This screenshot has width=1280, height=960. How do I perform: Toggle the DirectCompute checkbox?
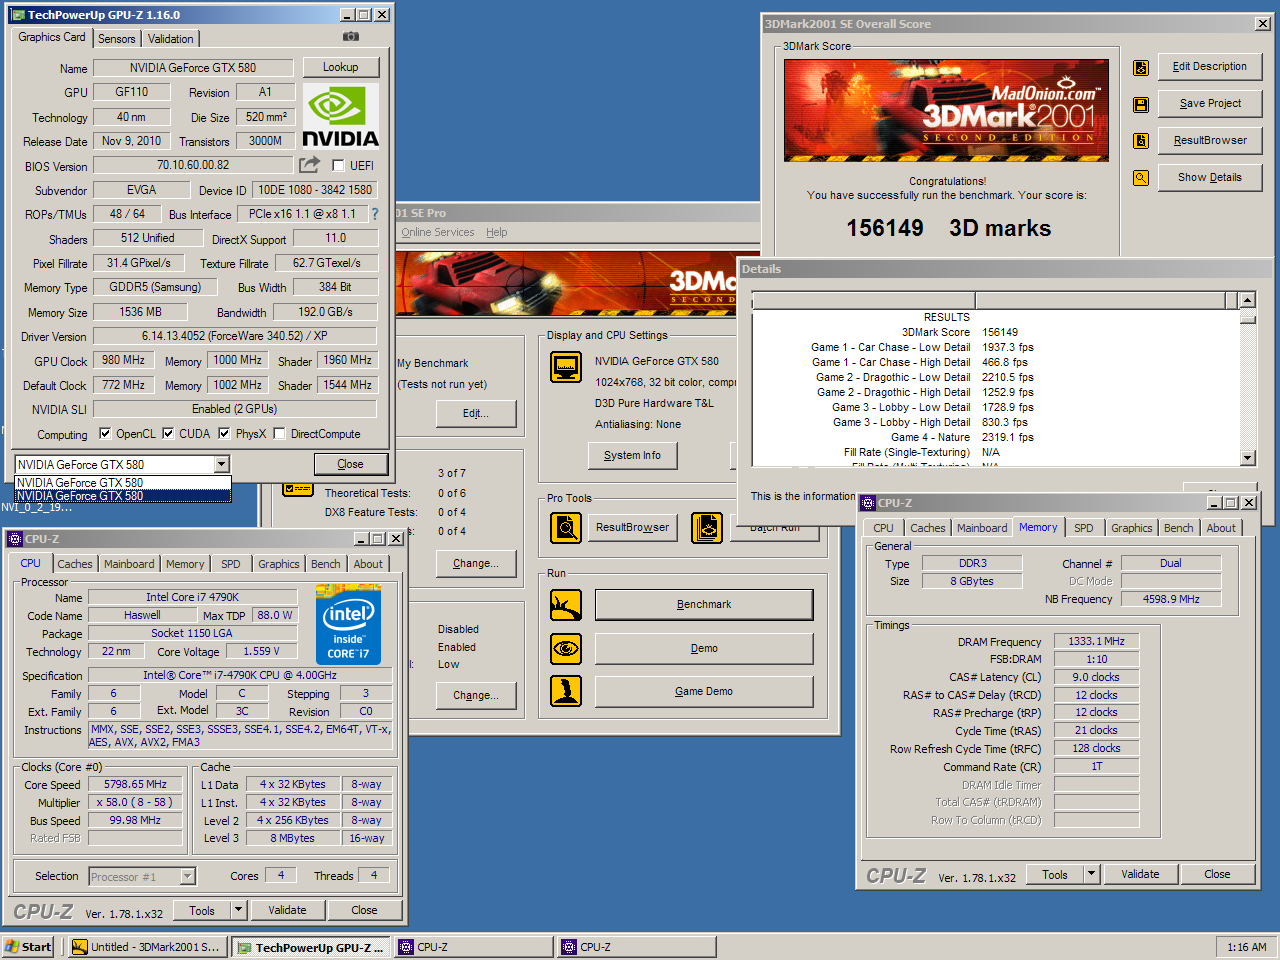click(280, 434)
